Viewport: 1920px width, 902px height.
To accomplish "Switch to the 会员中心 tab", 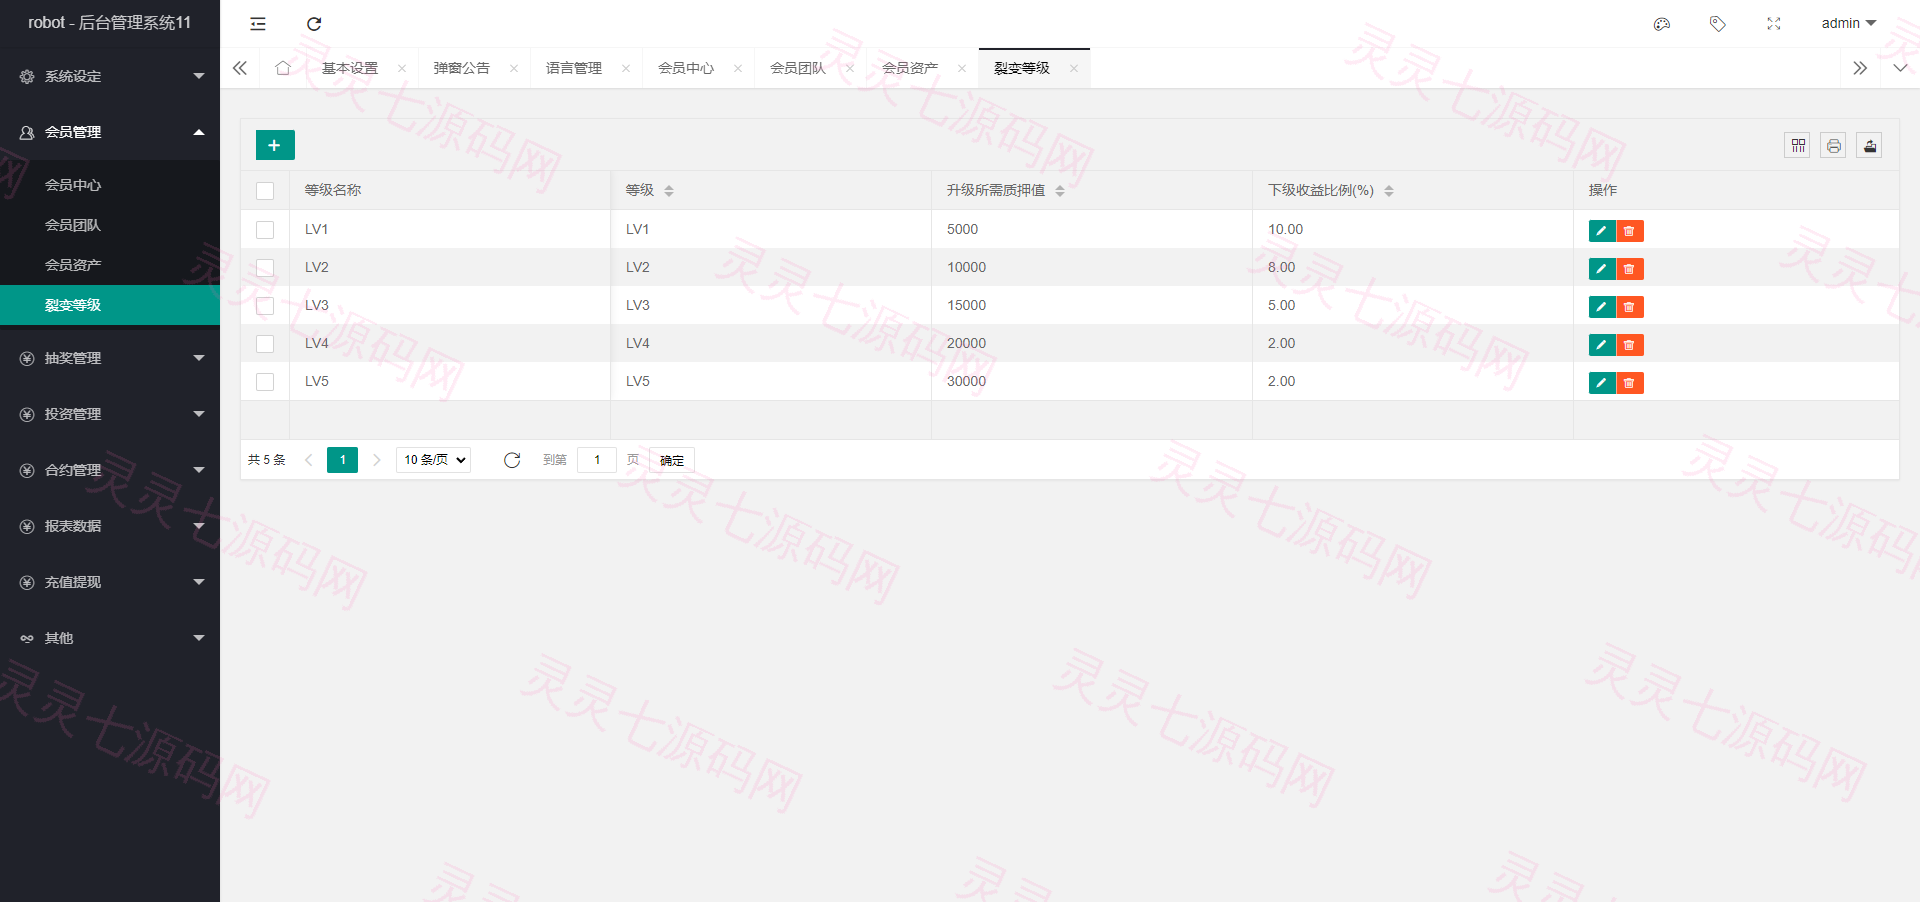I will (686, 68).
